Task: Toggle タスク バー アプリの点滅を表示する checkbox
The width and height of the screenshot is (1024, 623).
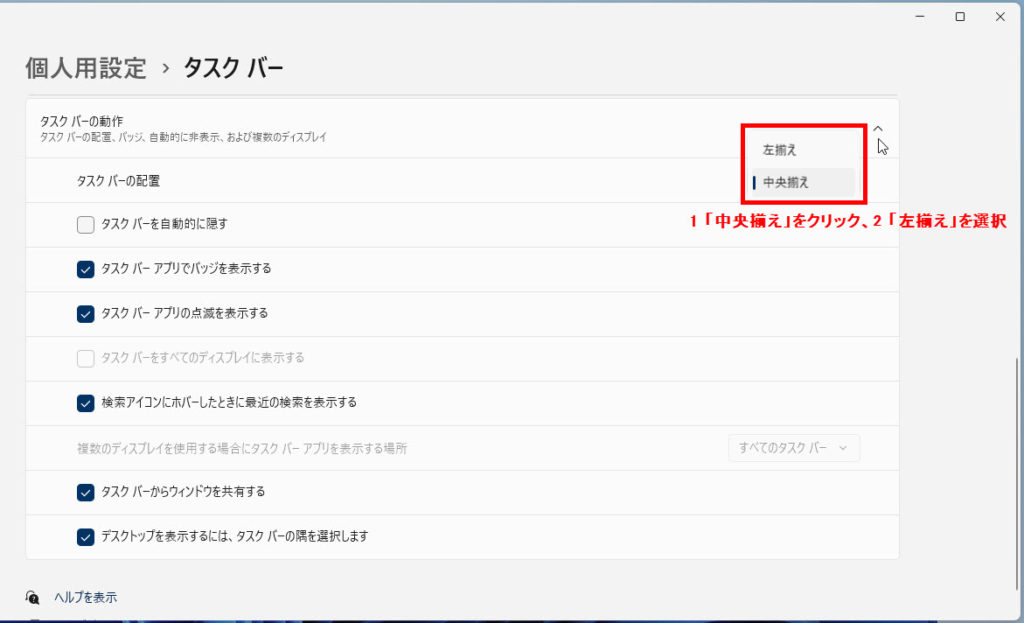Action: pos(86,313)
